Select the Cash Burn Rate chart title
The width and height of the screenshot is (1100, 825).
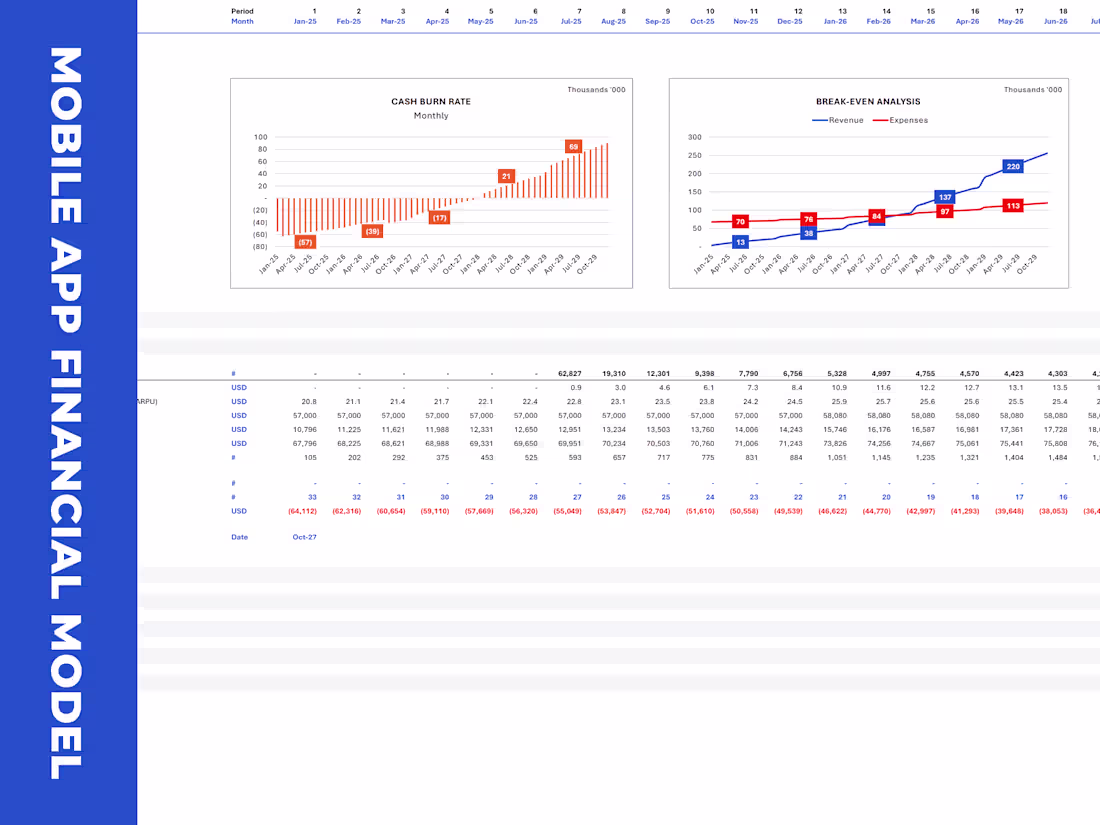coord(431,101)
